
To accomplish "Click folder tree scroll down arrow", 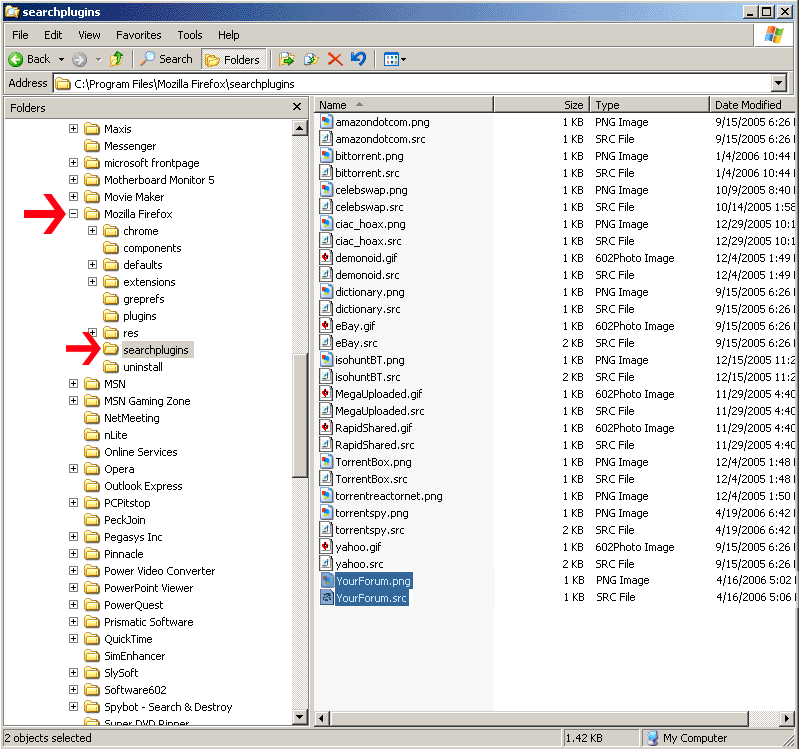I will coord(300,717).
